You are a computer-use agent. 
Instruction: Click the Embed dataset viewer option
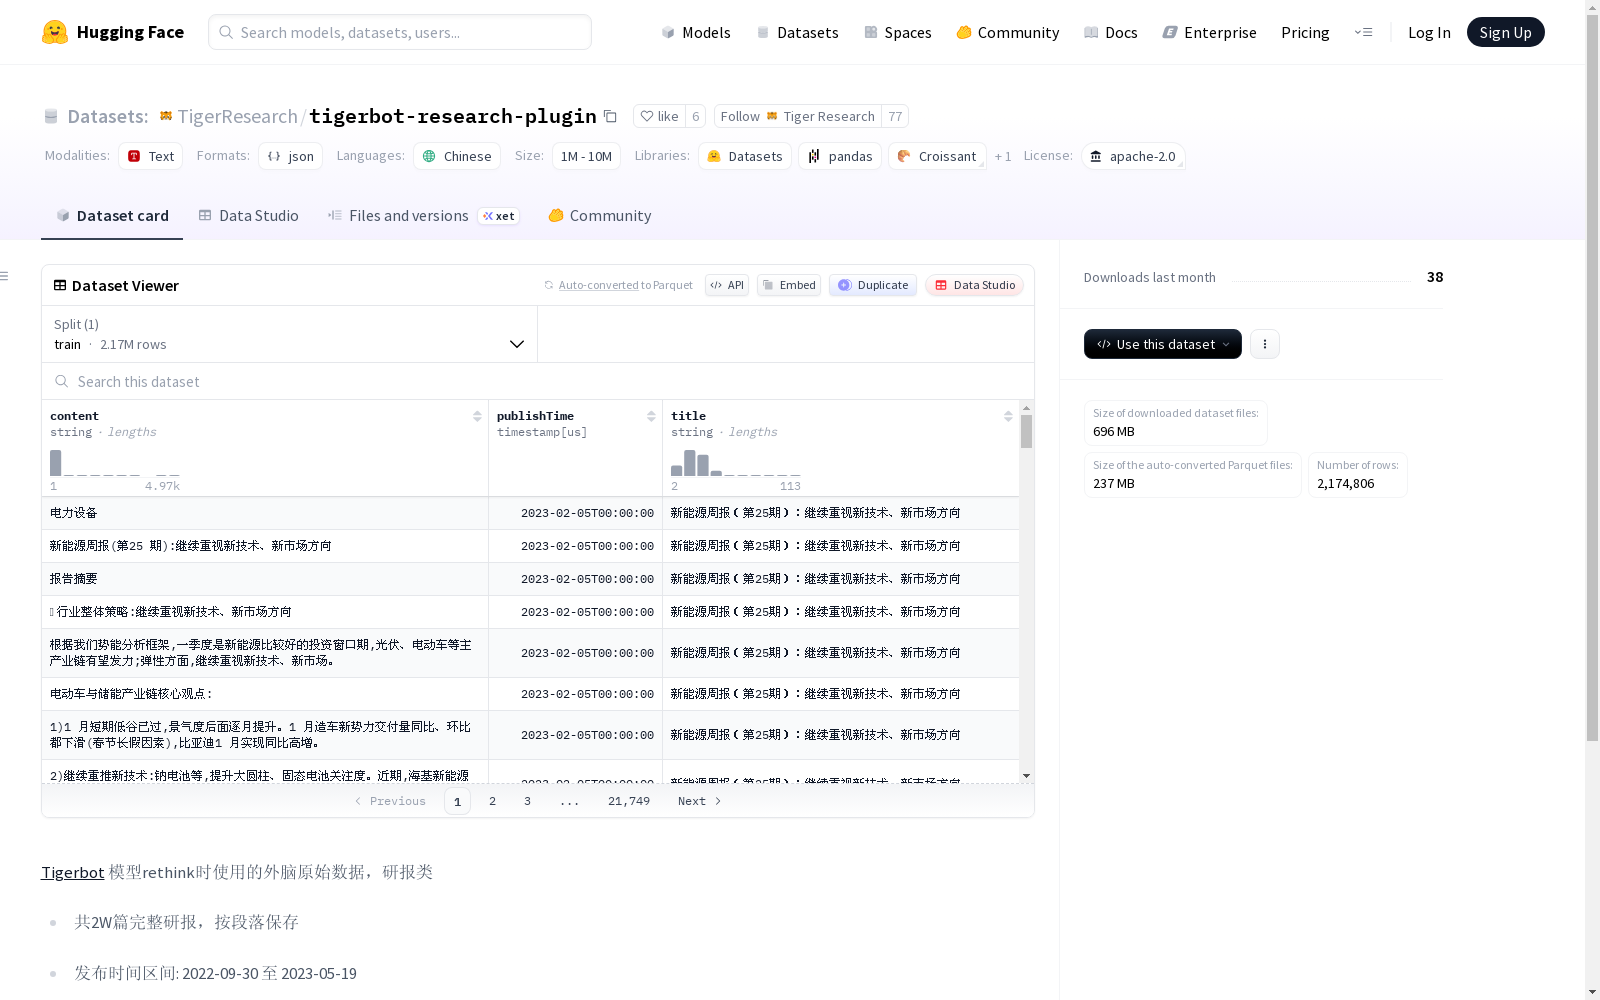tap(788, 285)
